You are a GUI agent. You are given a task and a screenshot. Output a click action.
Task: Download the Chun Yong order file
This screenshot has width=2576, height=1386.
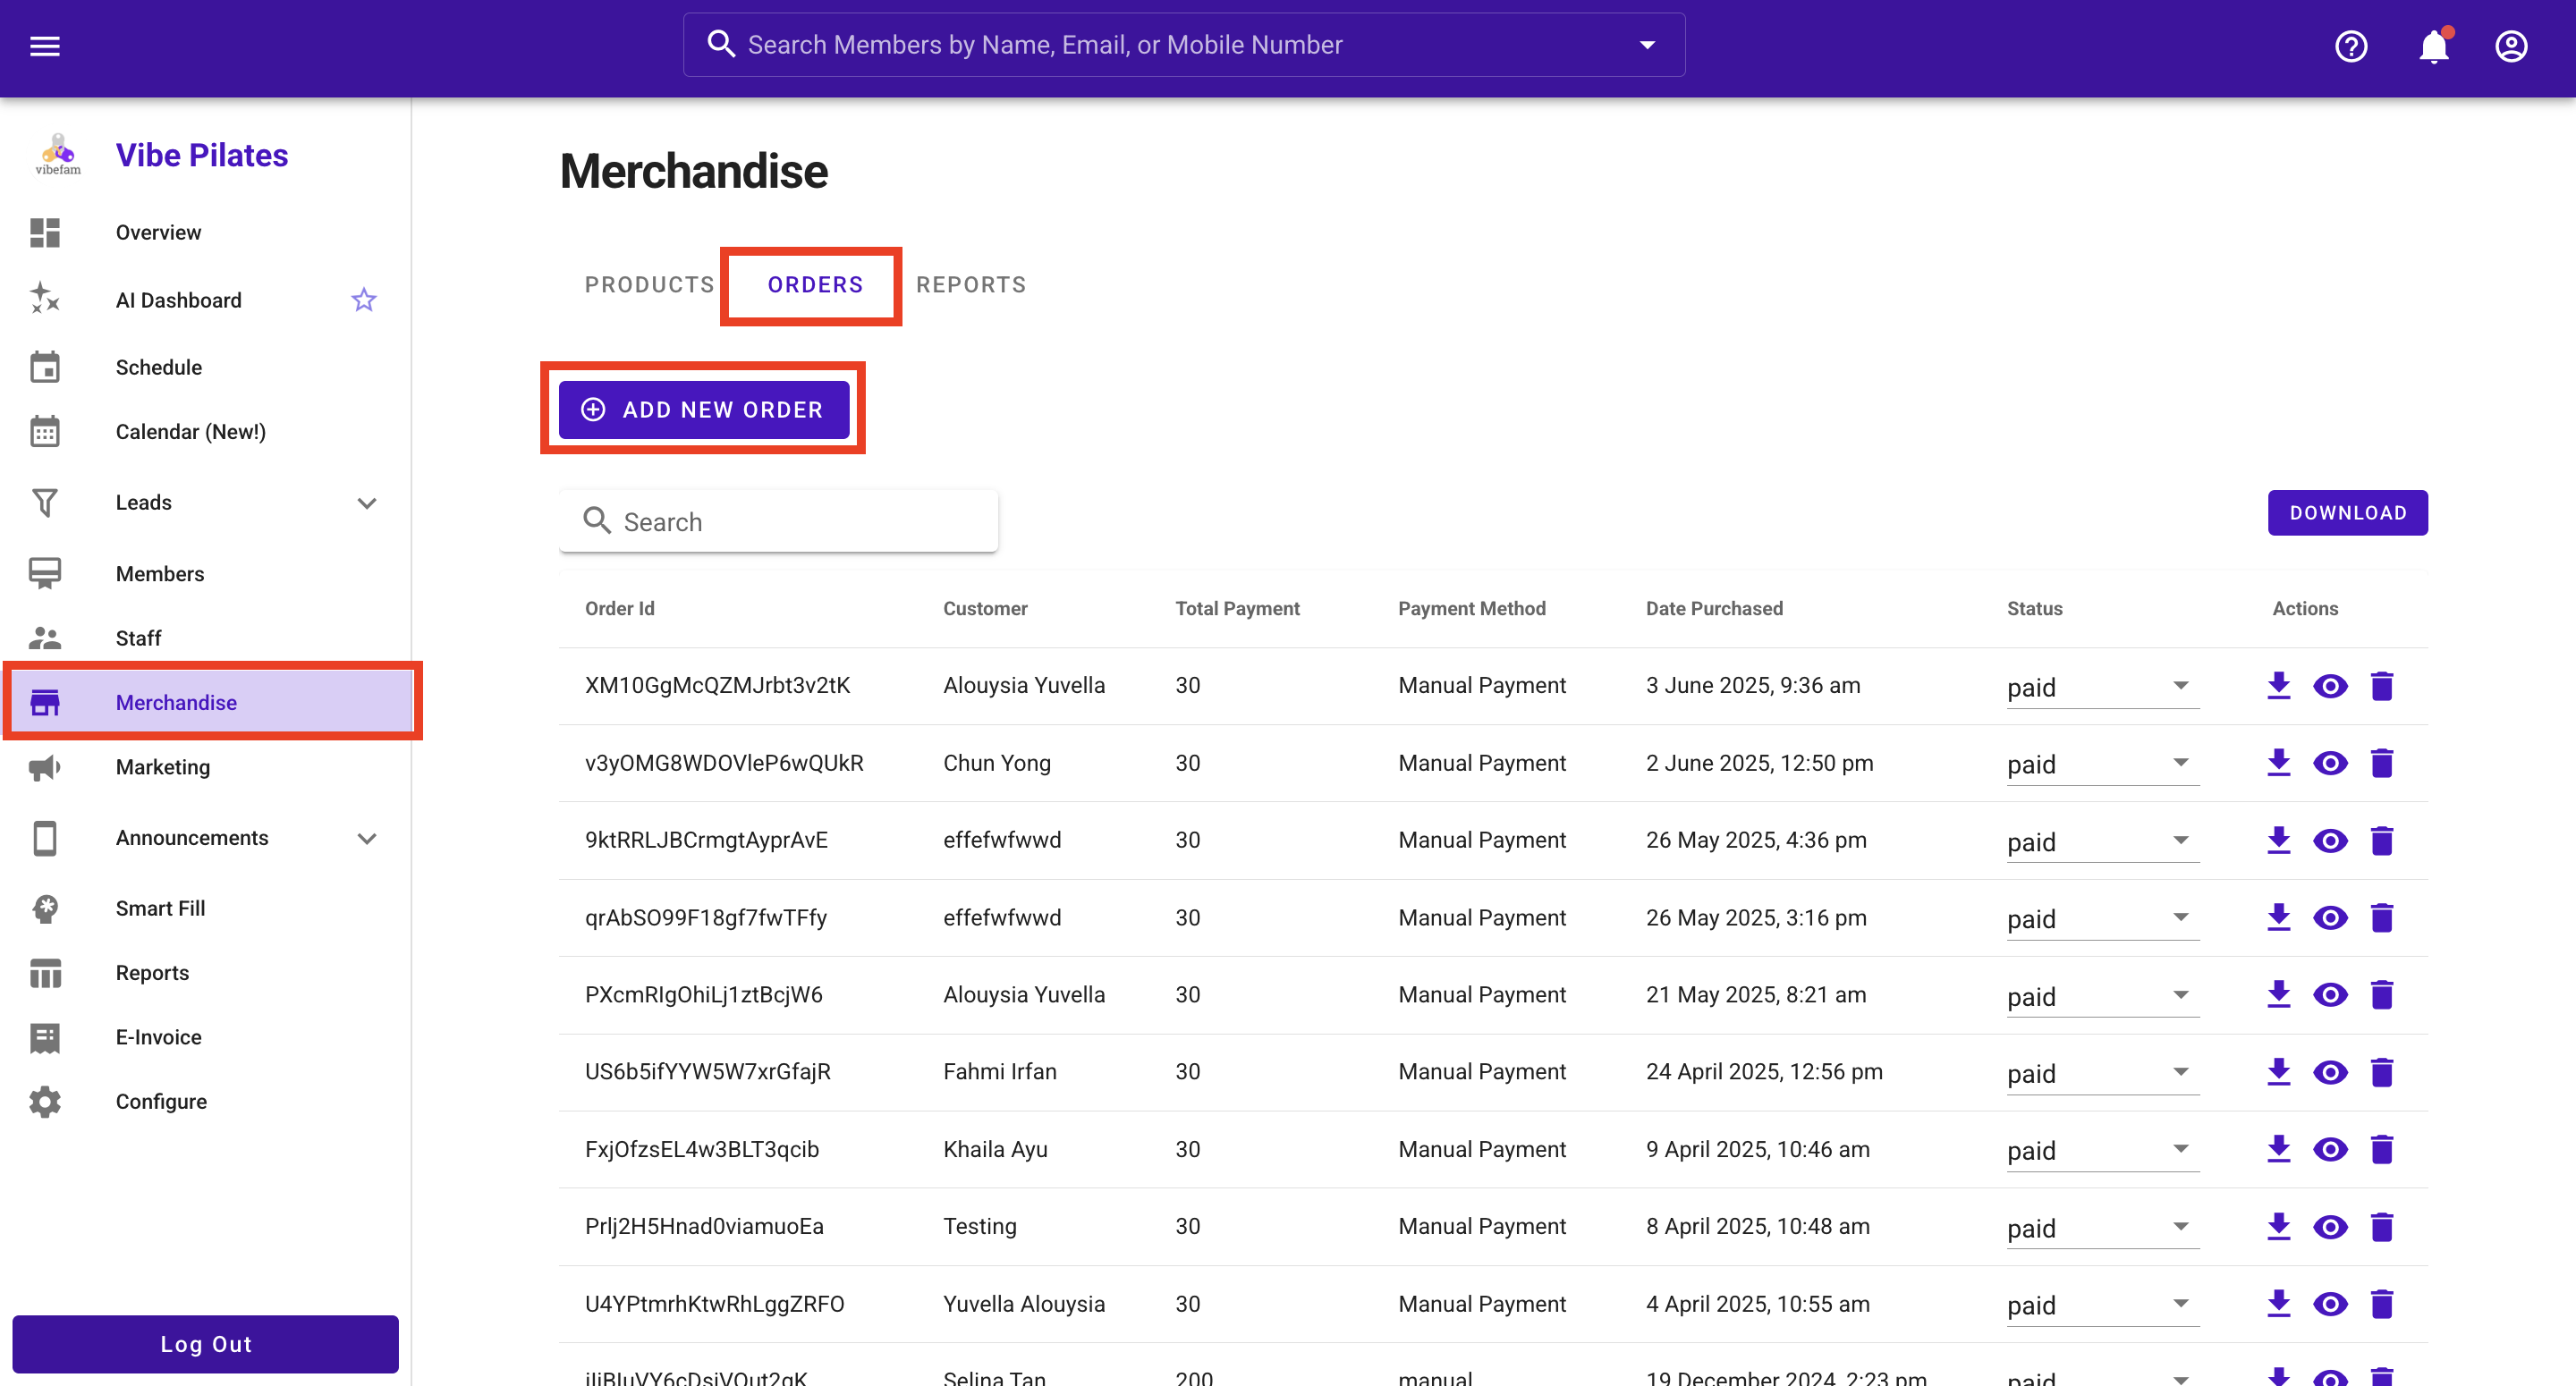tap(2279, 763)
